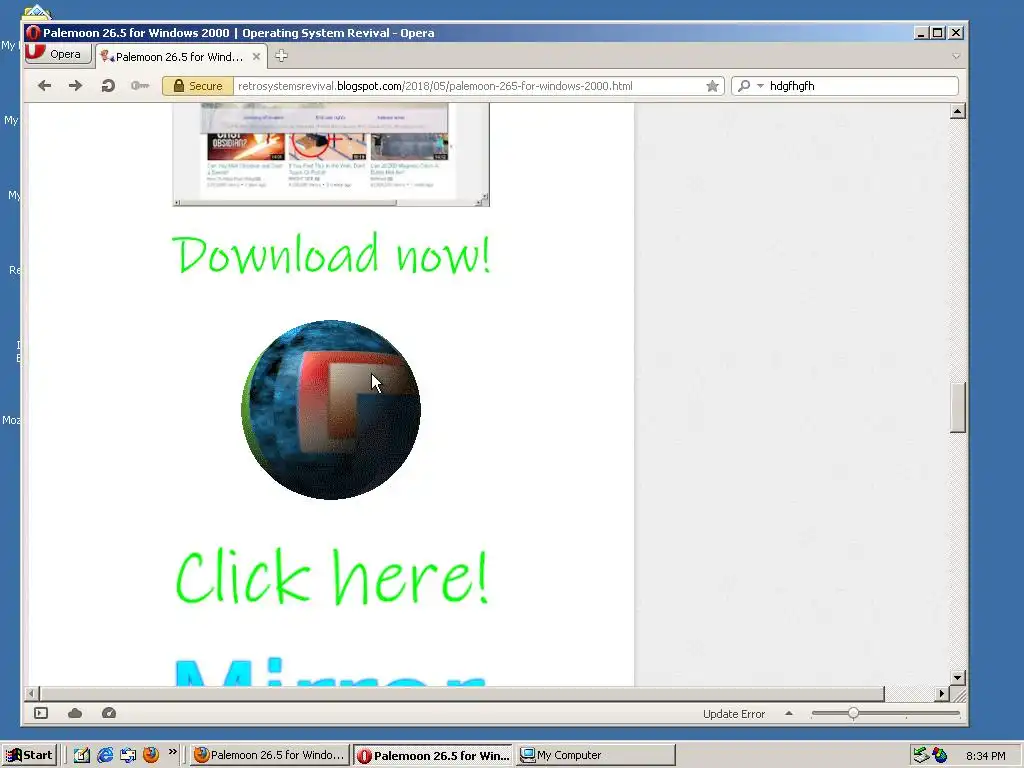Reload the current page
1024x768 pixels.
pos(108,86)
